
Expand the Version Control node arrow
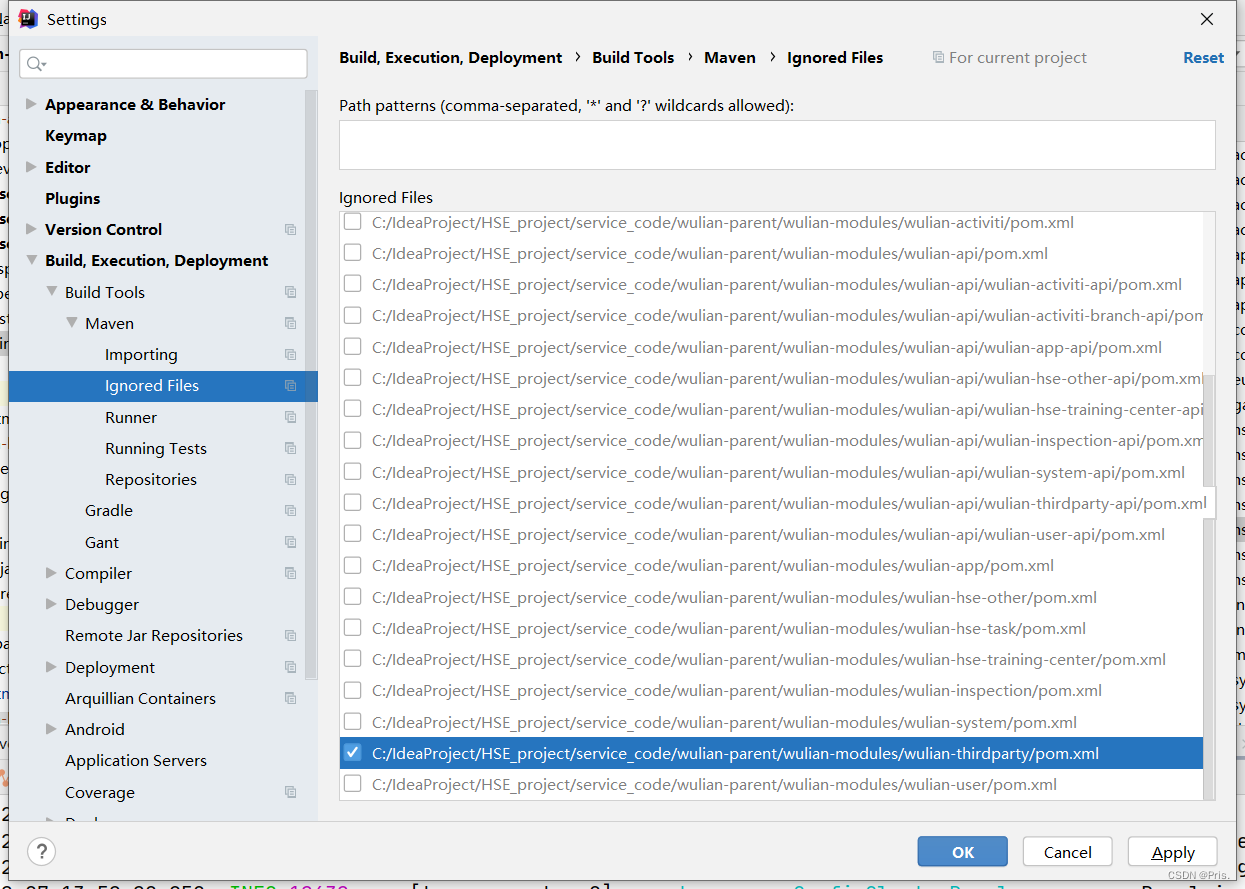[31, 229]
